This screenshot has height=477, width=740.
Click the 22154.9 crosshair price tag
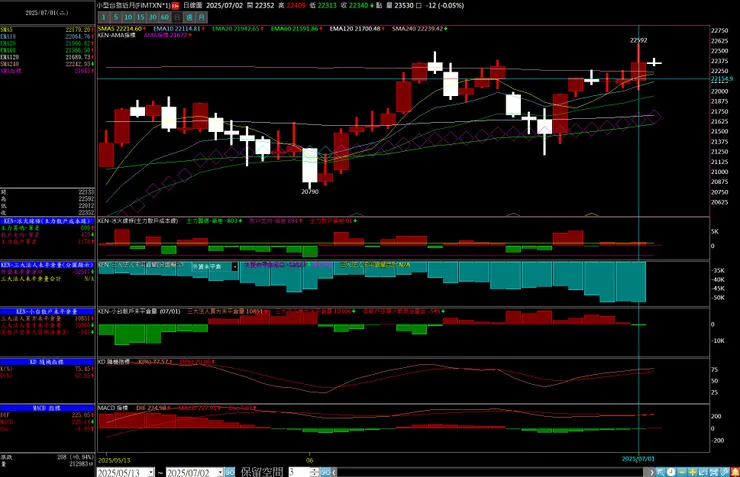[x=722, y=79]
